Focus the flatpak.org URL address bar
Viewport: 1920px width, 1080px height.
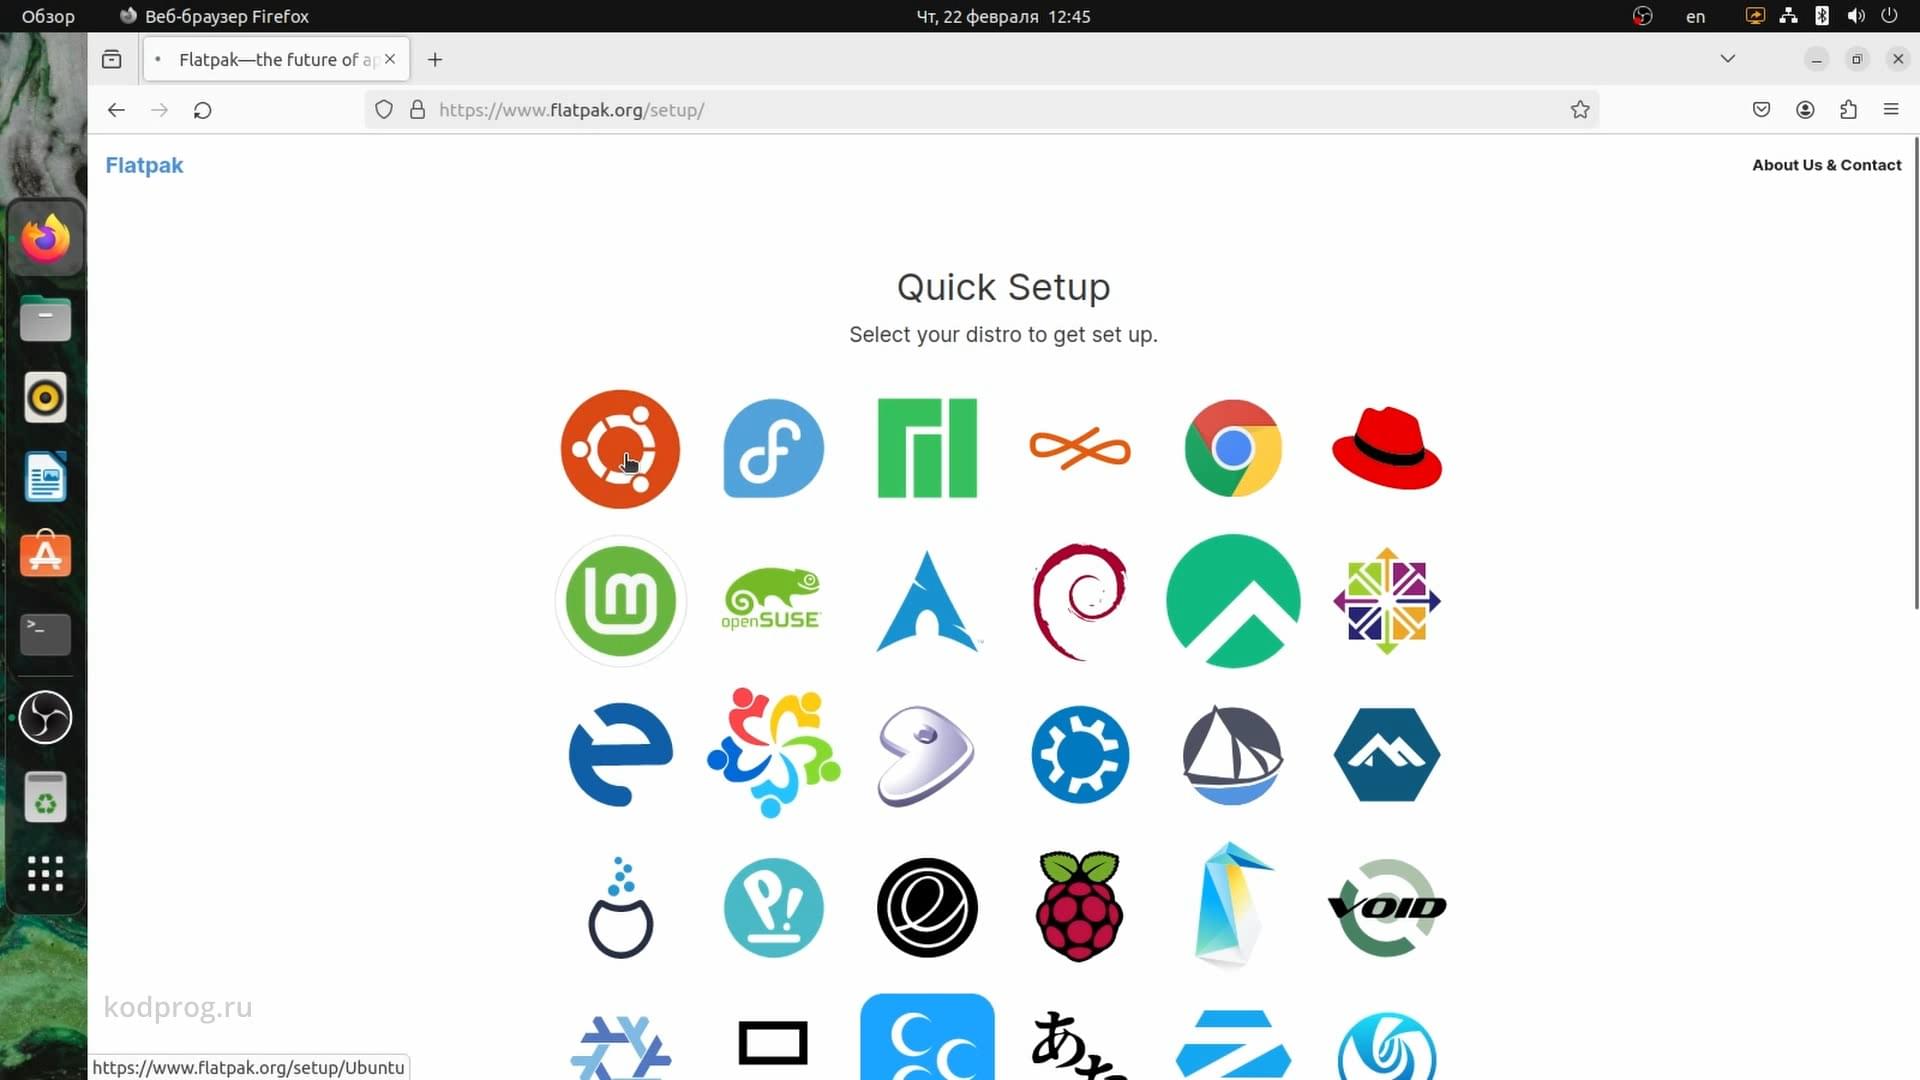(980, 110)
